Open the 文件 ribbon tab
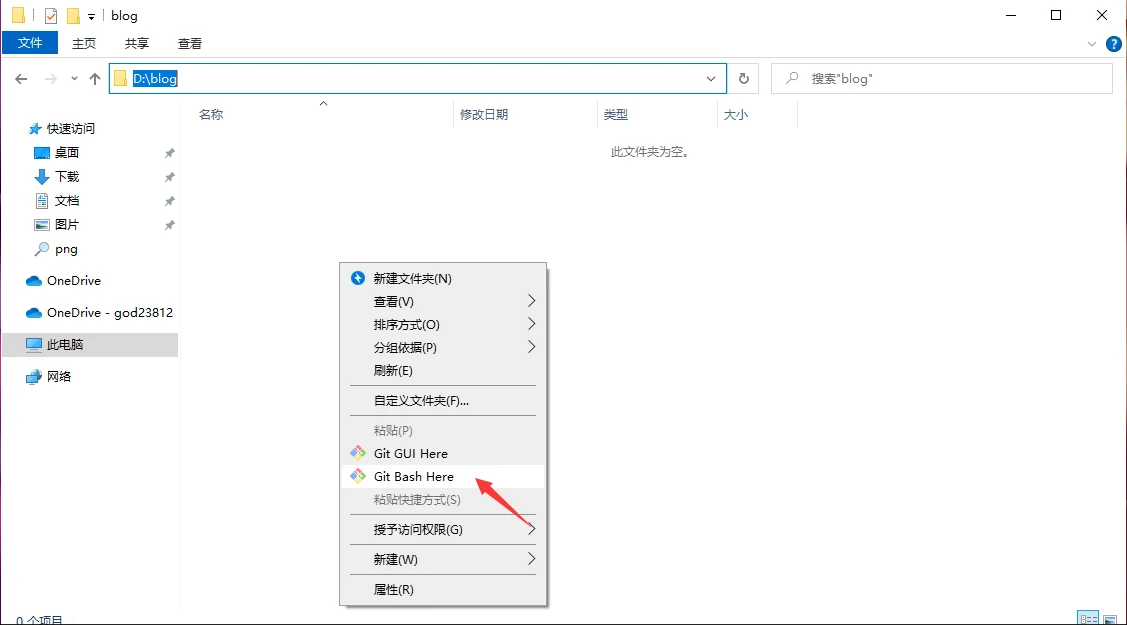This screenshot has height=625, width=1127. 30,43
